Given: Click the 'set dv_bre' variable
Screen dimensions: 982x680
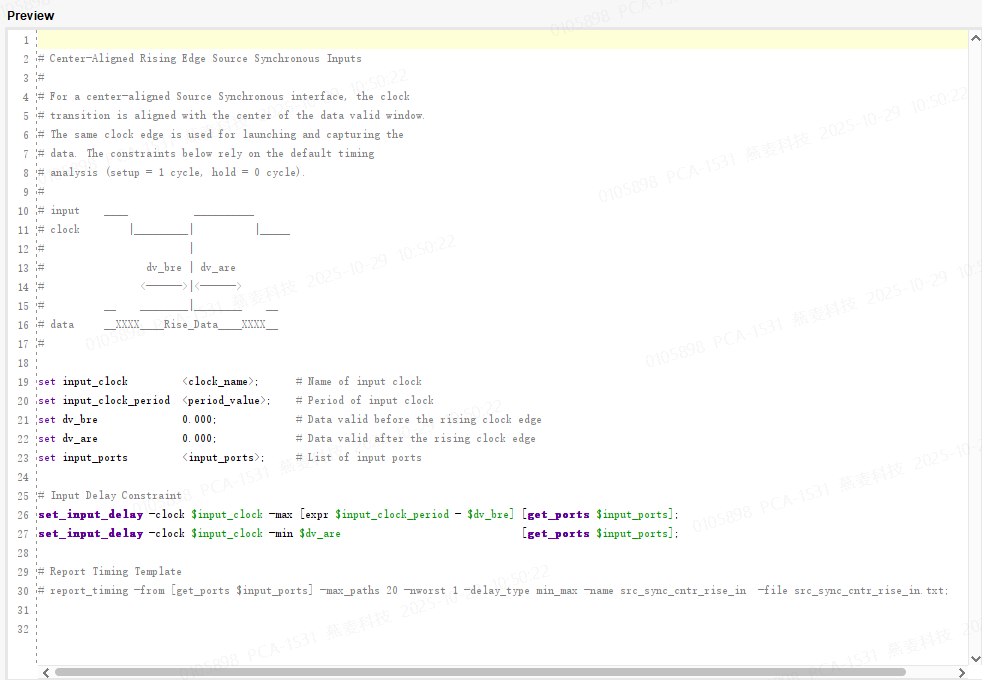Looking at the screenshot, I should (x=68, y=420).
